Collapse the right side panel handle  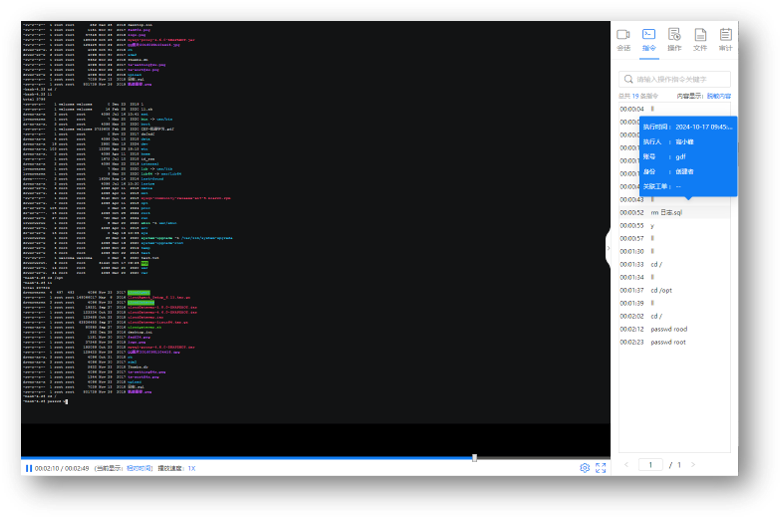tap(608, 248)
